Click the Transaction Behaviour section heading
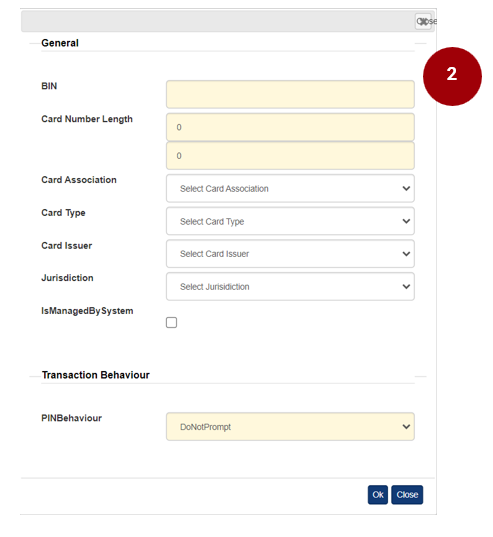 click(x=96, y=375)
